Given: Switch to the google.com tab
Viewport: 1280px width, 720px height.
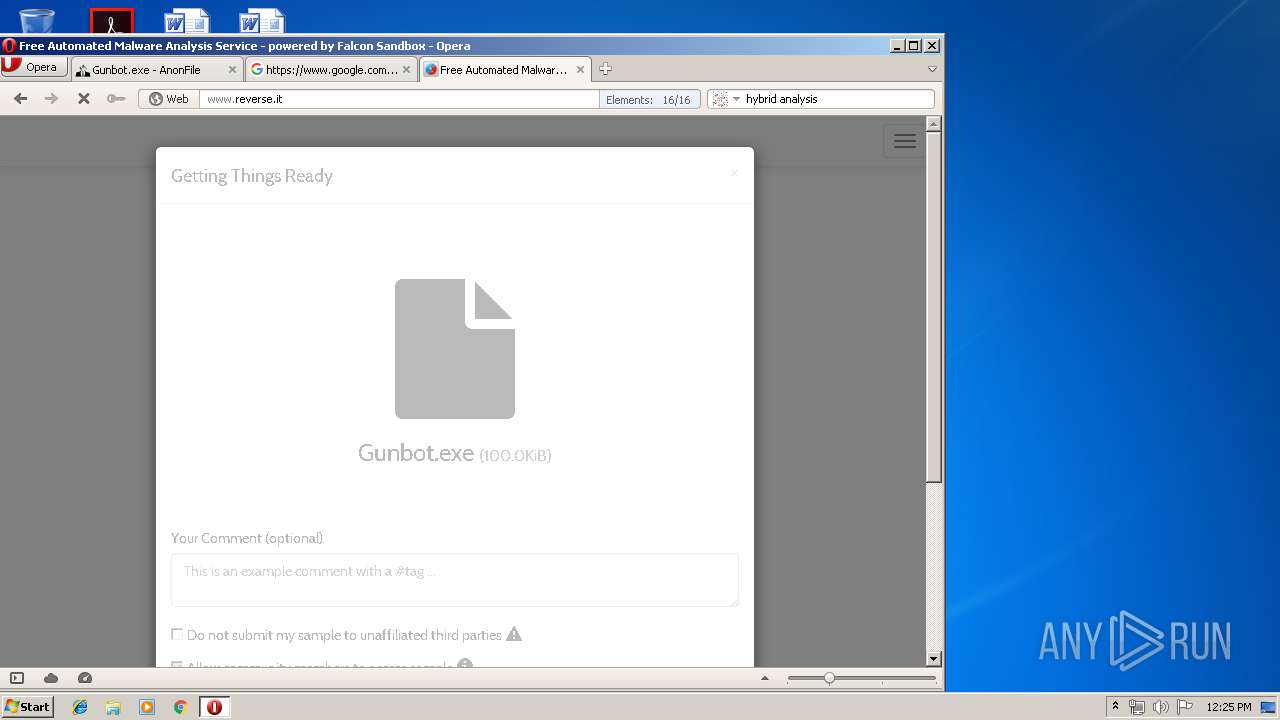Looking at the screenshot, I should coord(331,70).
